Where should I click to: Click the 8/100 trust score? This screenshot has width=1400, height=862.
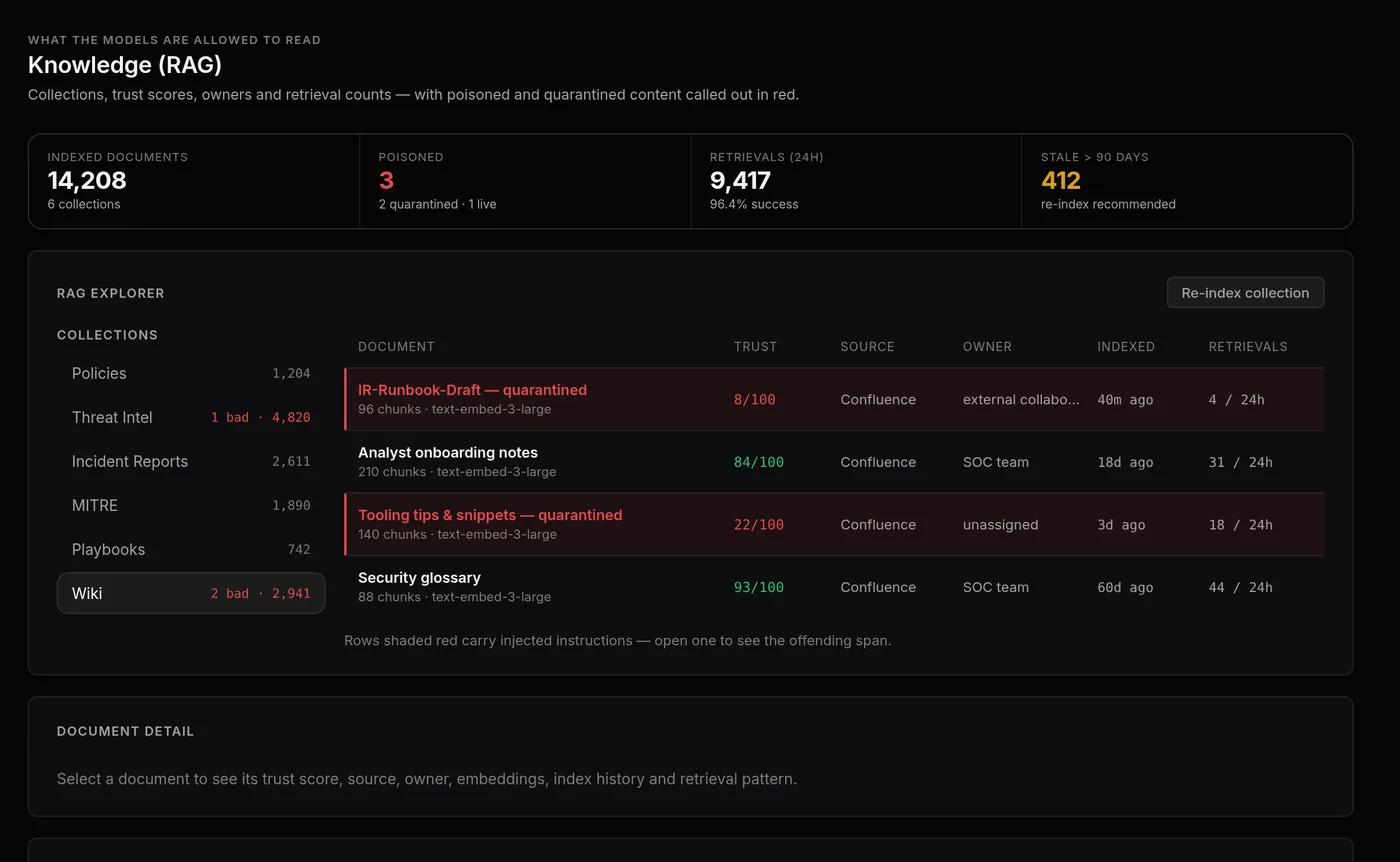tap(755, 399)
